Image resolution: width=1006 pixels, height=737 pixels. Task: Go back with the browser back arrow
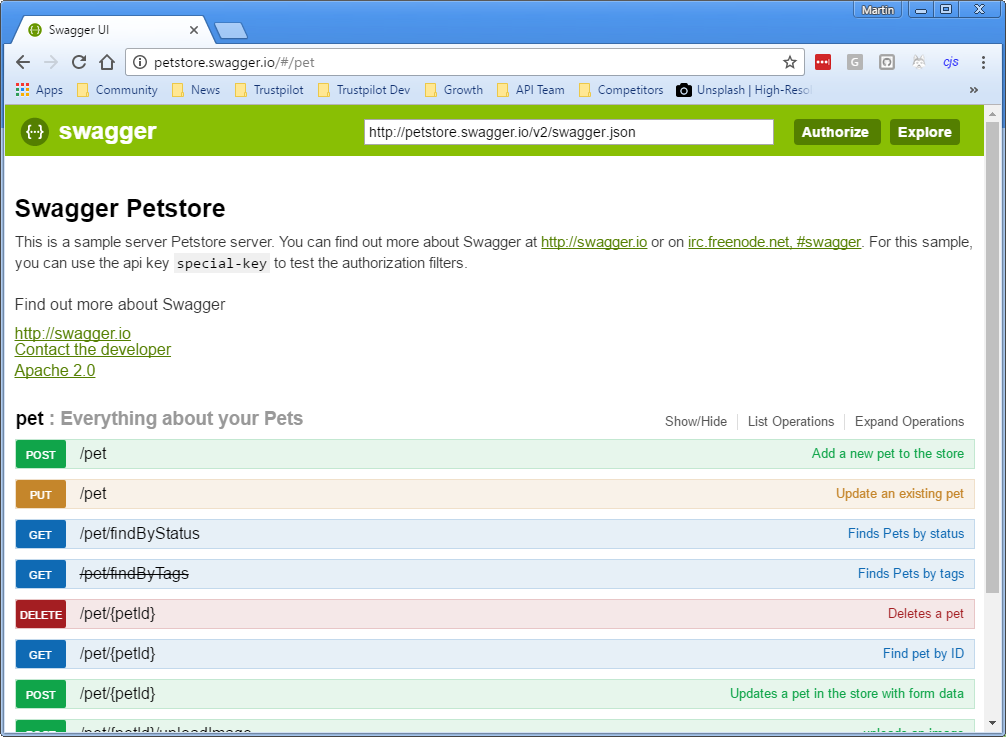pos(23,62)
